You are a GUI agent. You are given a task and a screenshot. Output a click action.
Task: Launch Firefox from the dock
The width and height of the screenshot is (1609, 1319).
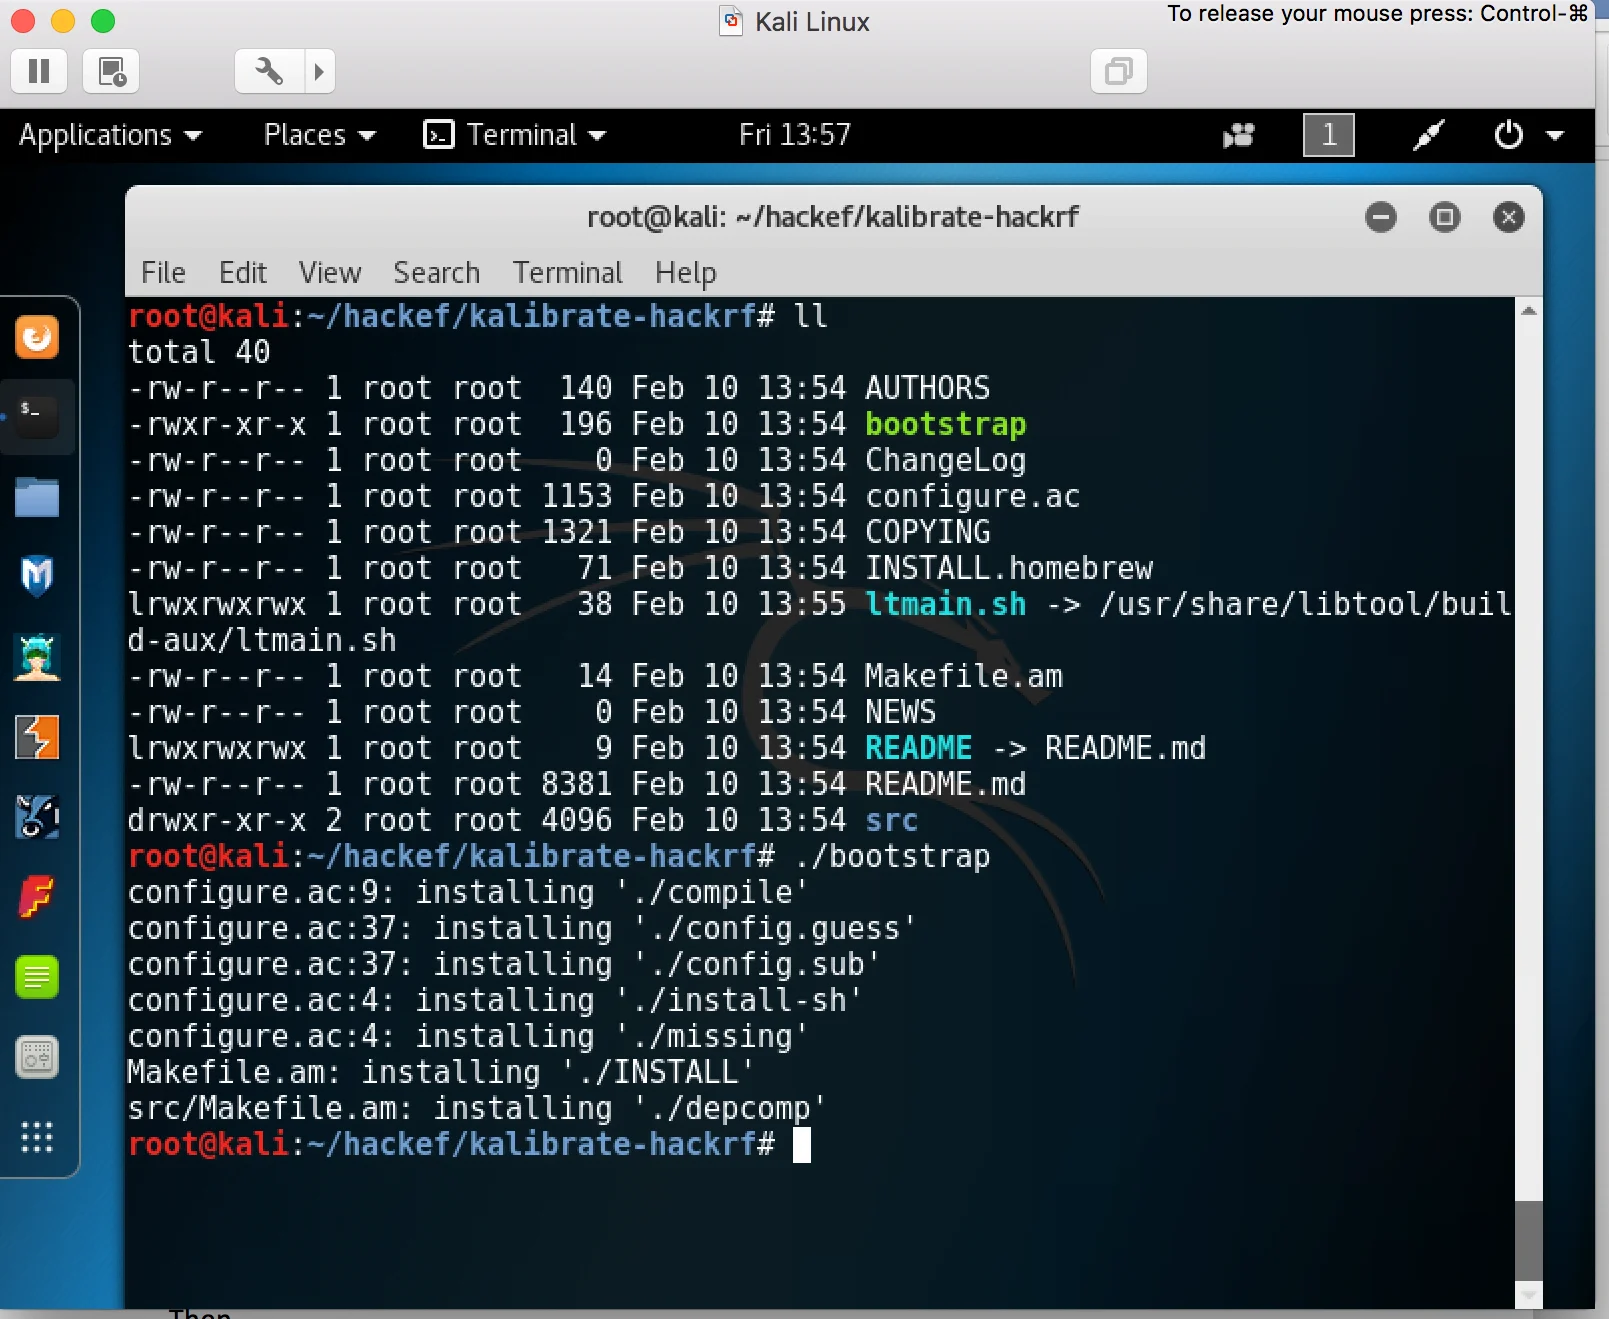(37, 337)
